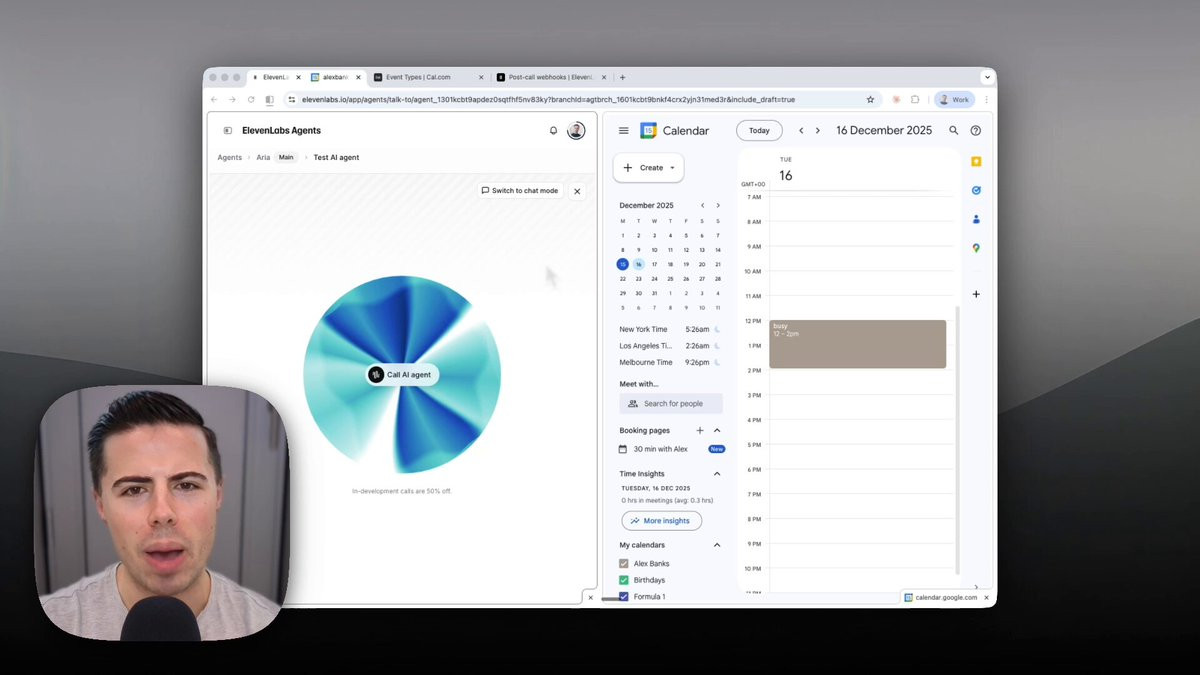Select December 17 in mini calendar
The height and width of the screenshot is (675, 1200).
pos(654,264)
